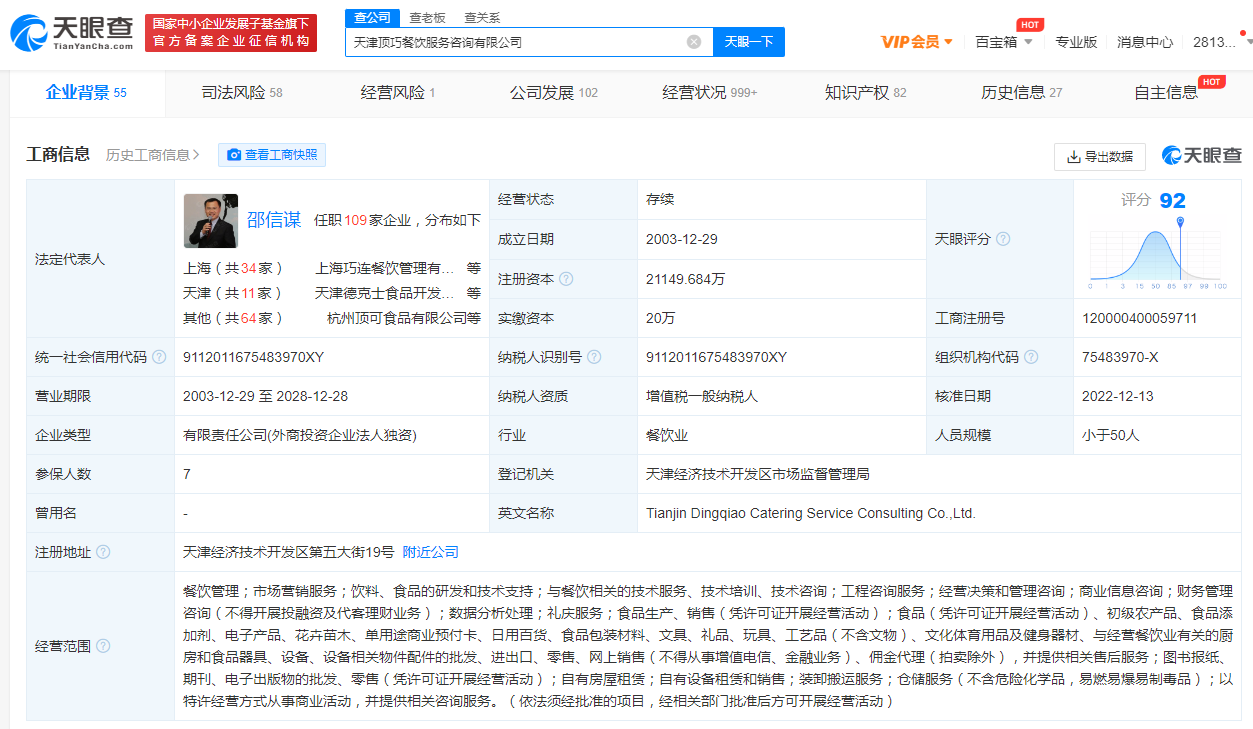This screenshot has width=1253, height=729.
Task: Click the 天津（共11家）entry
Action: (x=234, y=293)
